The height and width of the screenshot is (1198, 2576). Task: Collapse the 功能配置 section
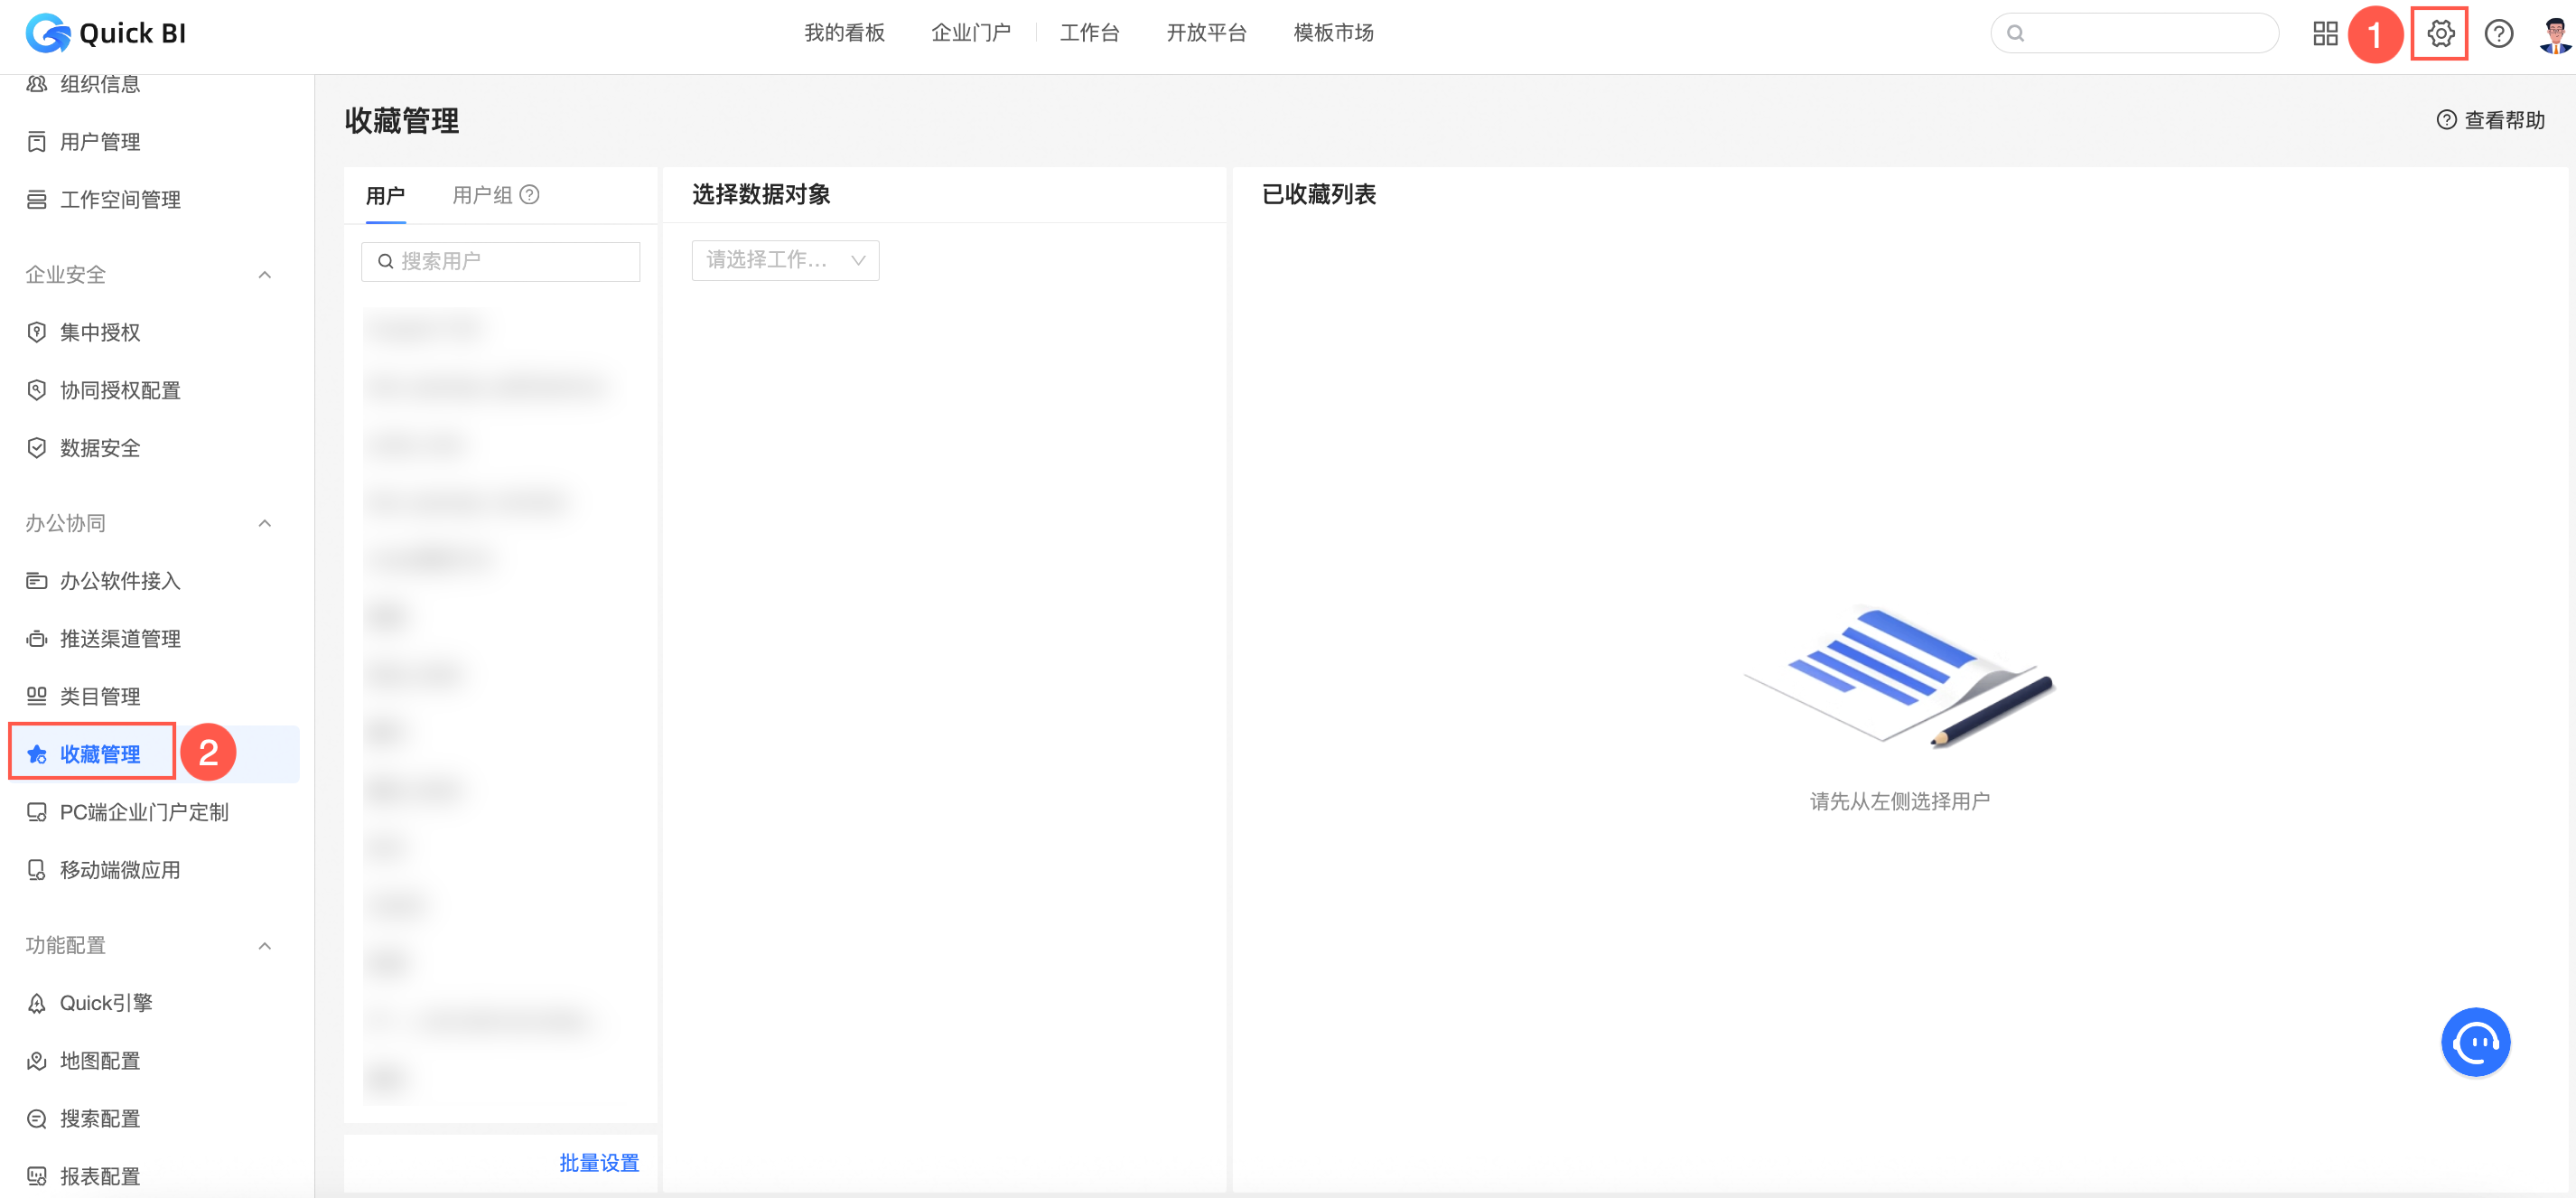(265, 945)
